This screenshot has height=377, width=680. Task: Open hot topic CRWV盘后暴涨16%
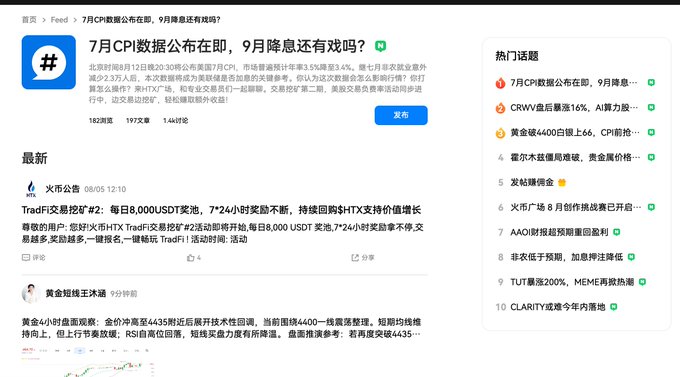[x=574, y=108]
